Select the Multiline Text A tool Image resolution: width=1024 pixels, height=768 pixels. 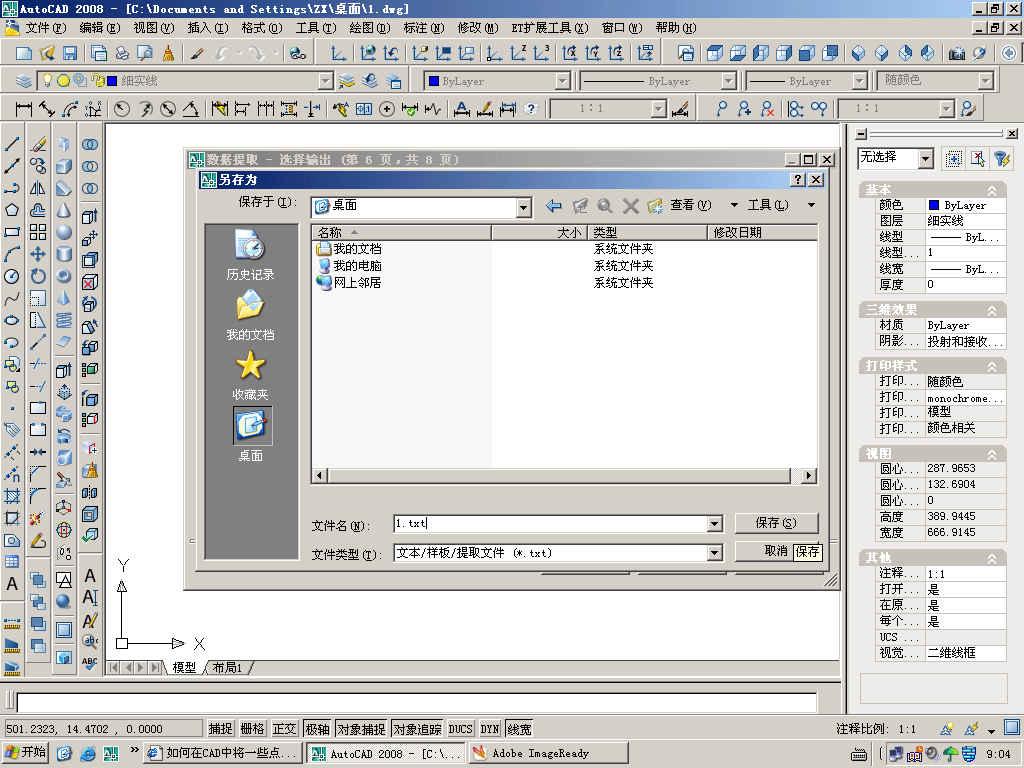click(x=12, y=584)
